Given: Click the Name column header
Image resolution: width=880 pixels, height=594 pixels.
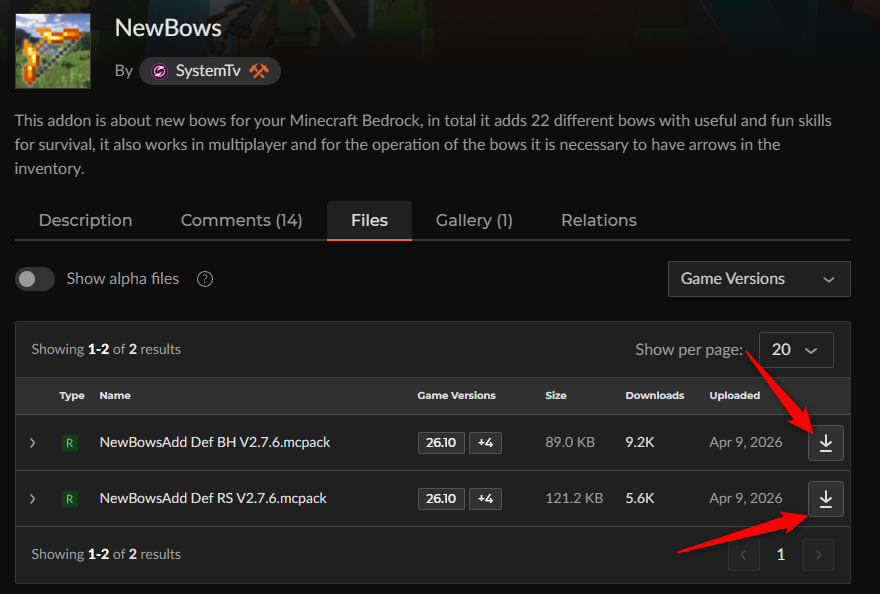Looking at the screenshot, I should [x=115, y=395].
